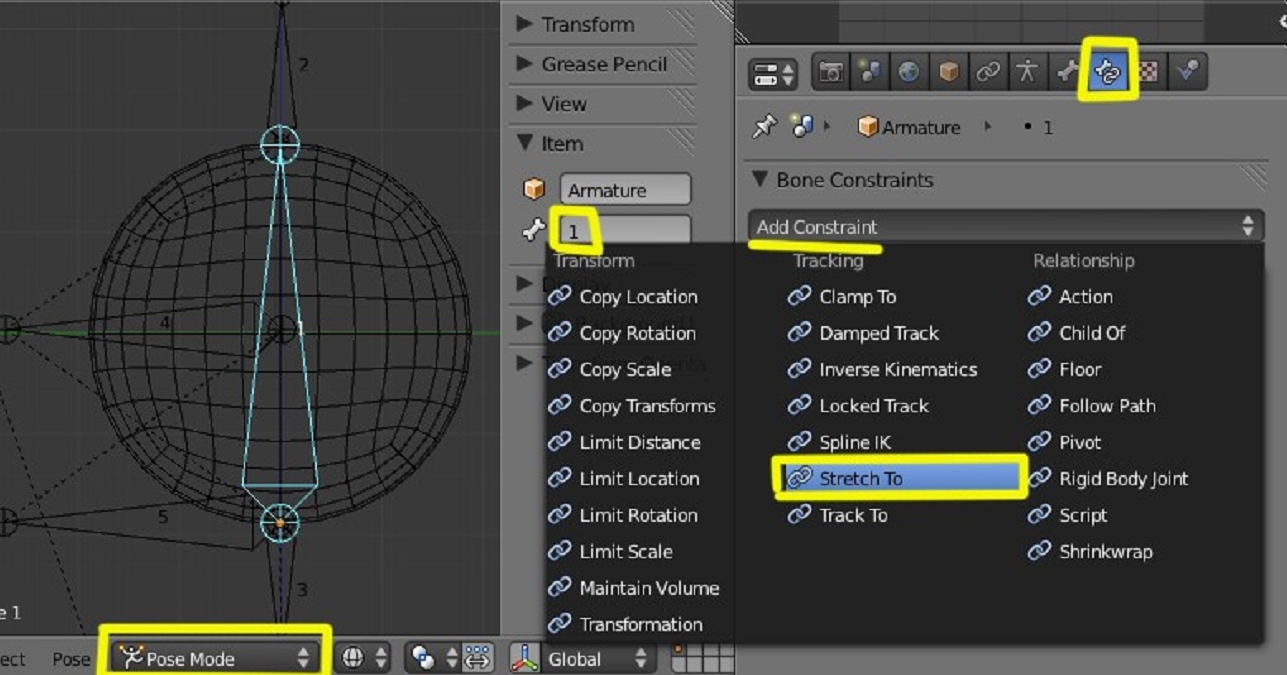Image resolution: width=1287 pixels, height=675 pixels.
Task: Open the Bone properties tab (bone icon)
Action: coord(1066,72)
